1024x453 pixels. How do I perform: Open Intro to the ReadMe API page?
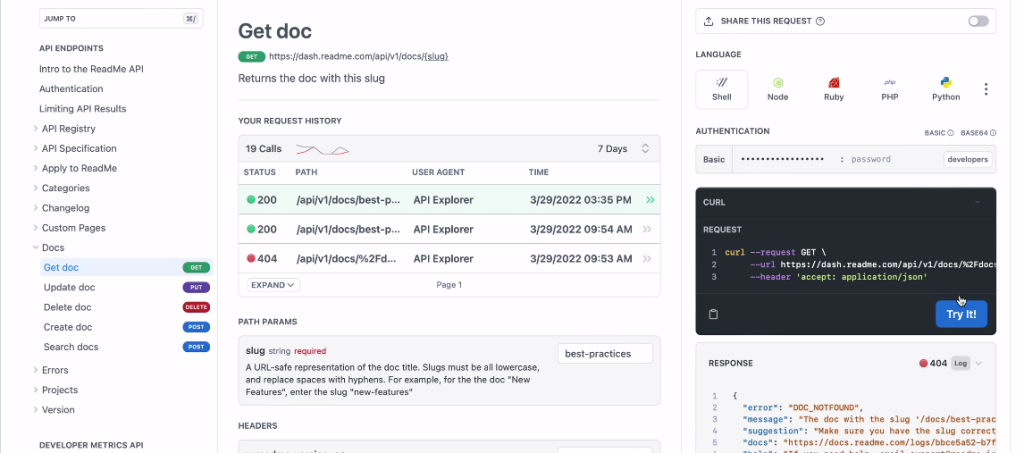point(91,69)
